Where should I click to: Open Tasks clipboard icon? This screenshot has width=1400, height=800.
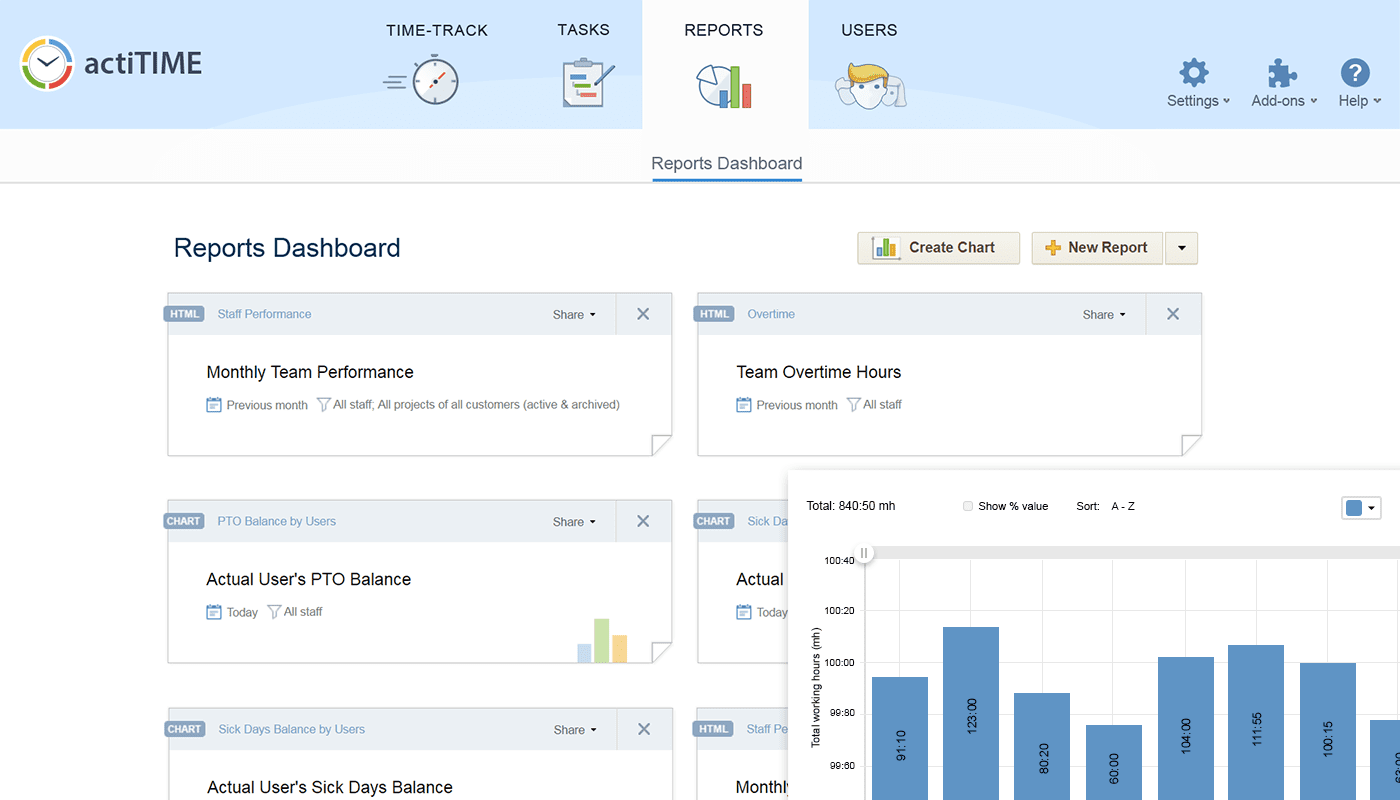coord(587,83)
